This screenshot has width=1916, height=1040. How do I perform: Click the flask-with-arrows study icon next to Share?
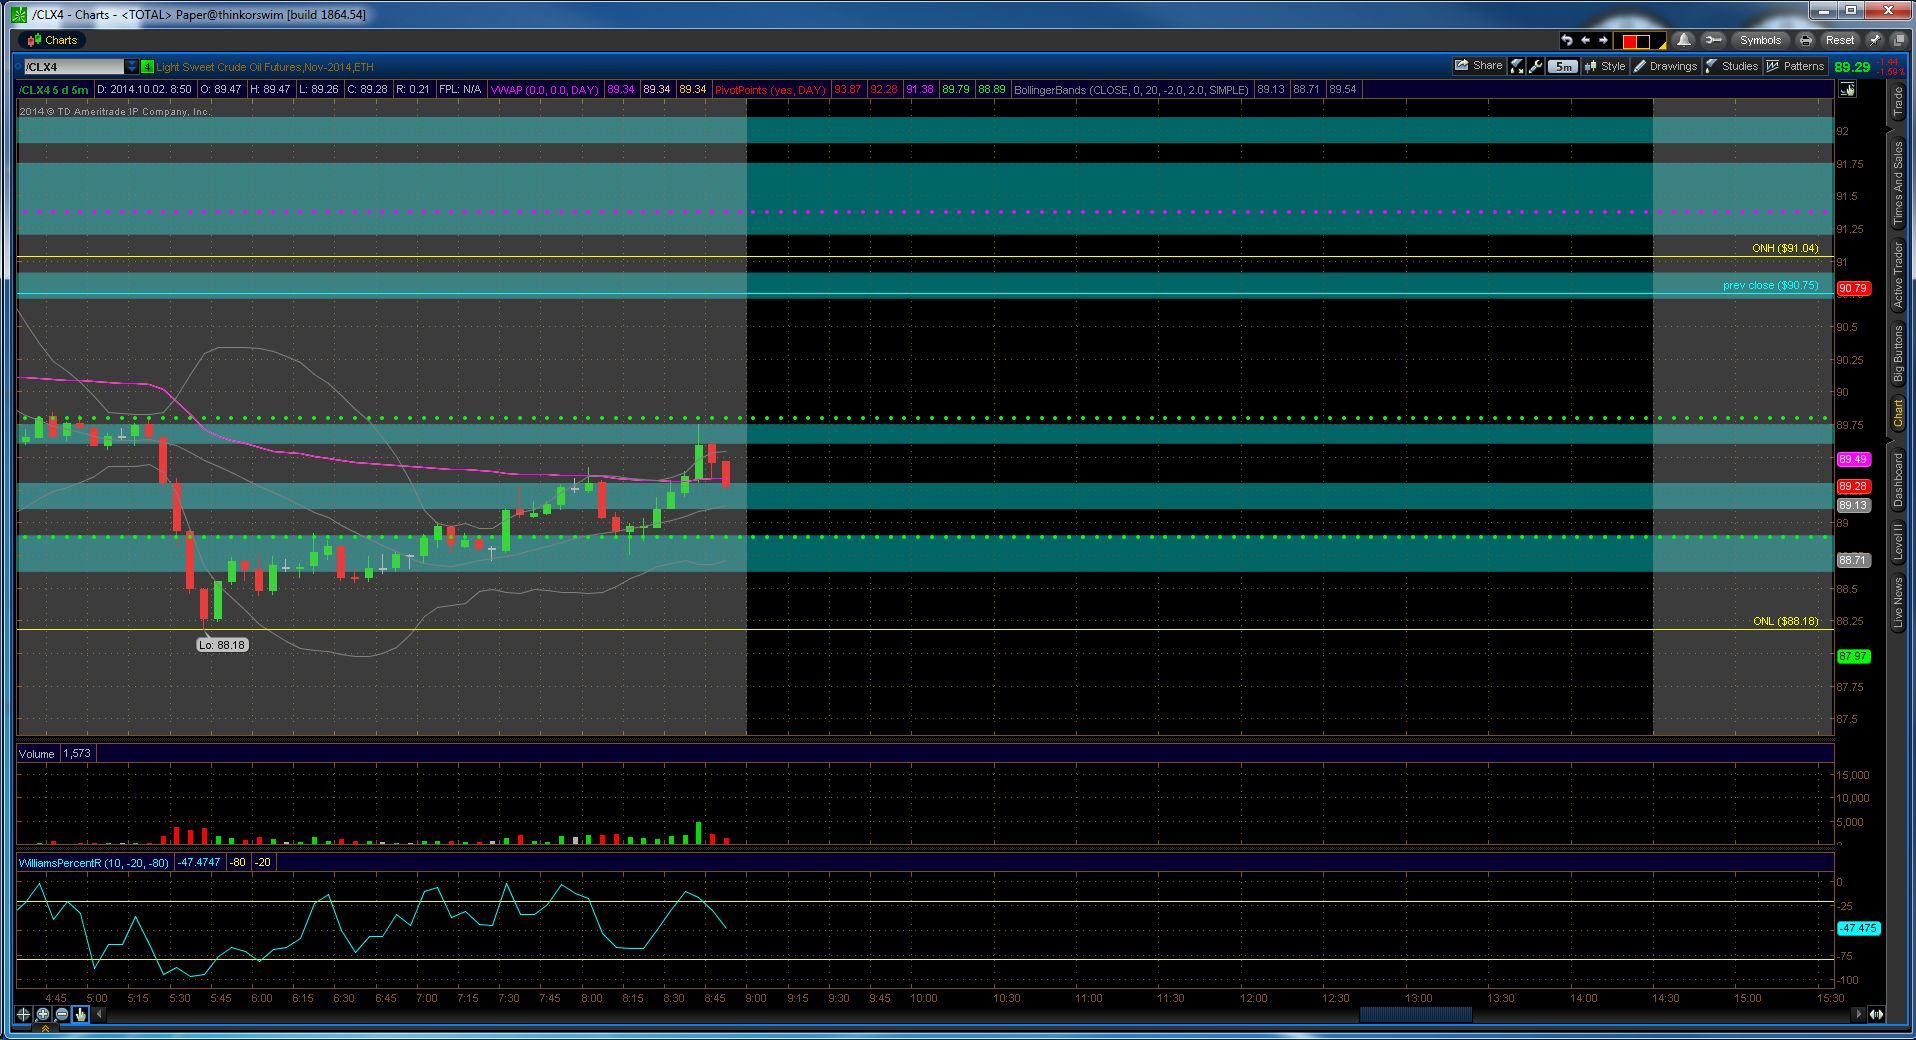[x=1517, y=66]
